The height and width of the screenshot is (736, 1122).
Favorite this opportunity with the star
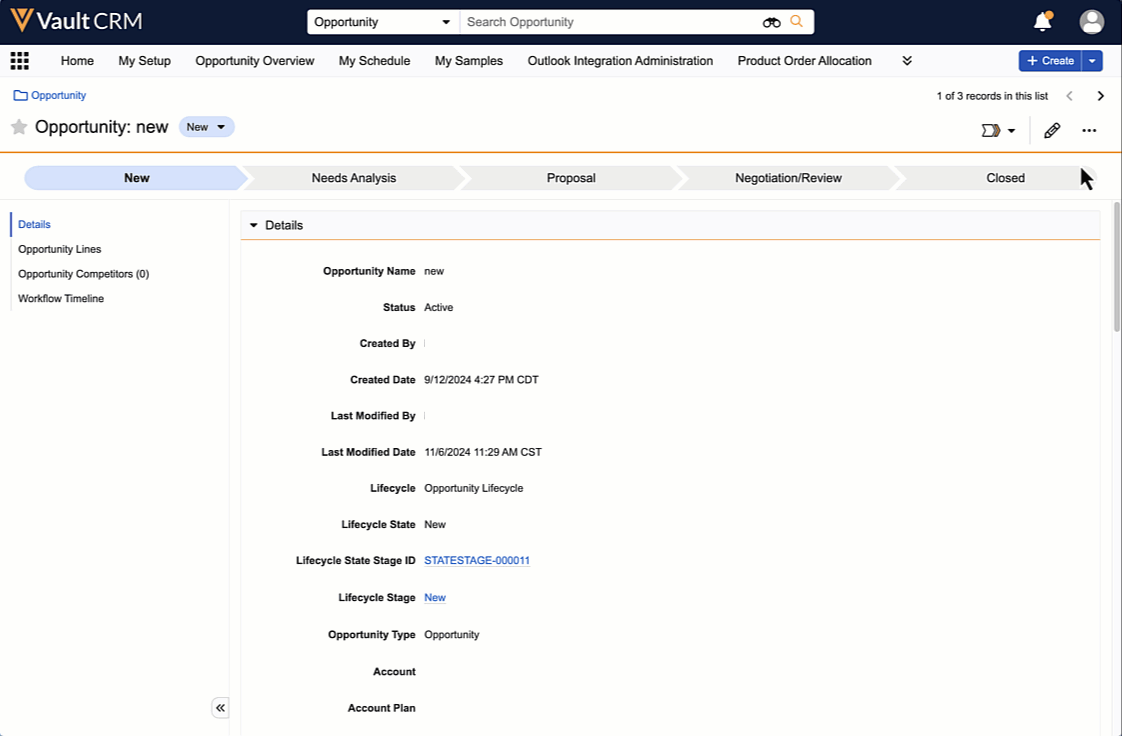(x=19, y=127)
